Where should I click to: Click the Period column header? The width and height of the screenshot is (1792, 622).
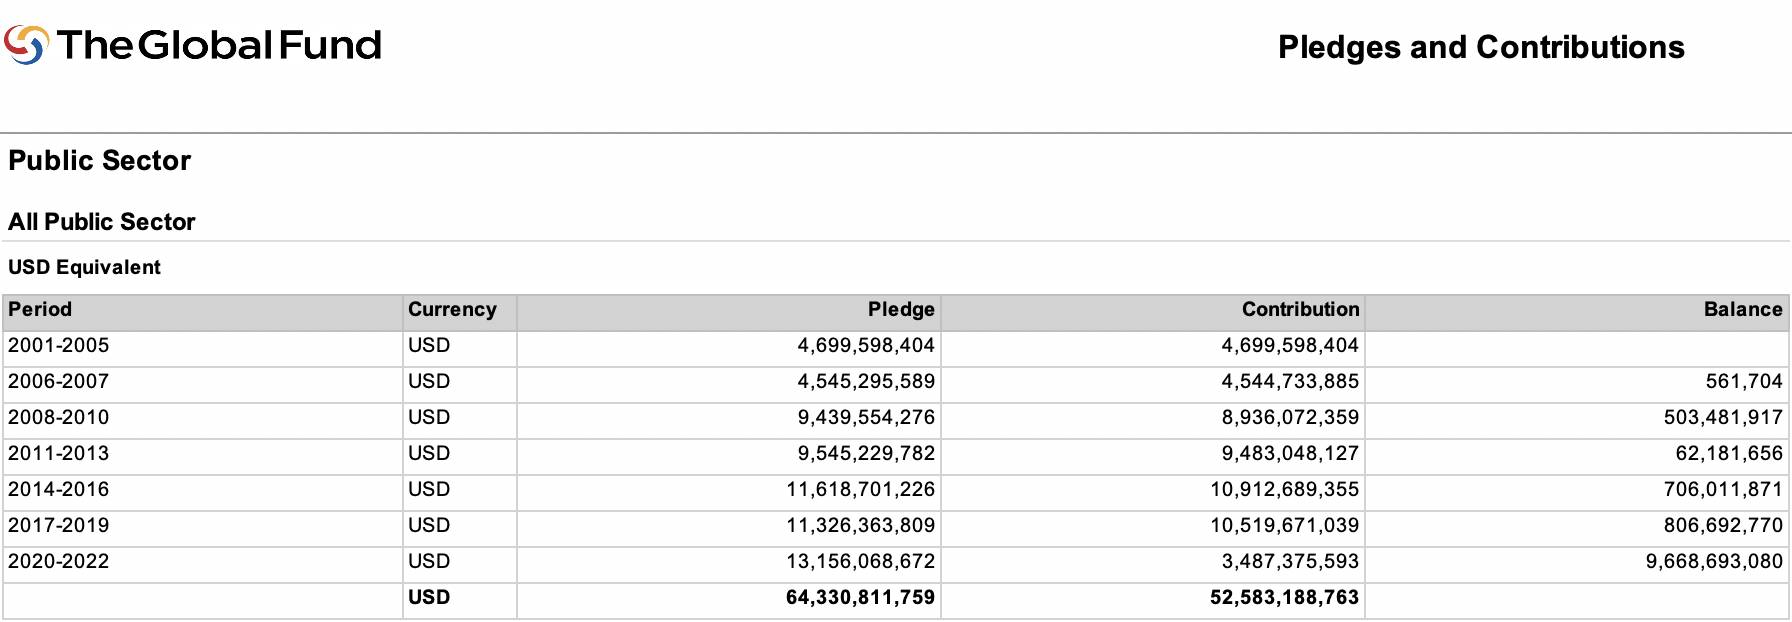40,310
